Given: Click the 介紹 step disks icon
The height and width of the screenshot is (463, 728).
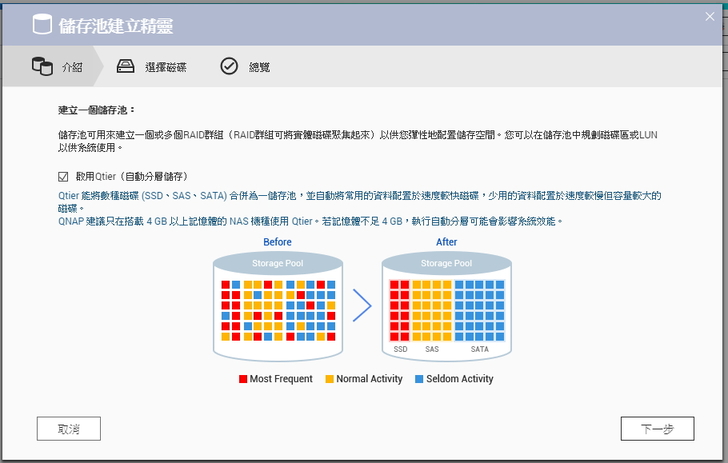Looking at the screenshot, I should [42, 66].
